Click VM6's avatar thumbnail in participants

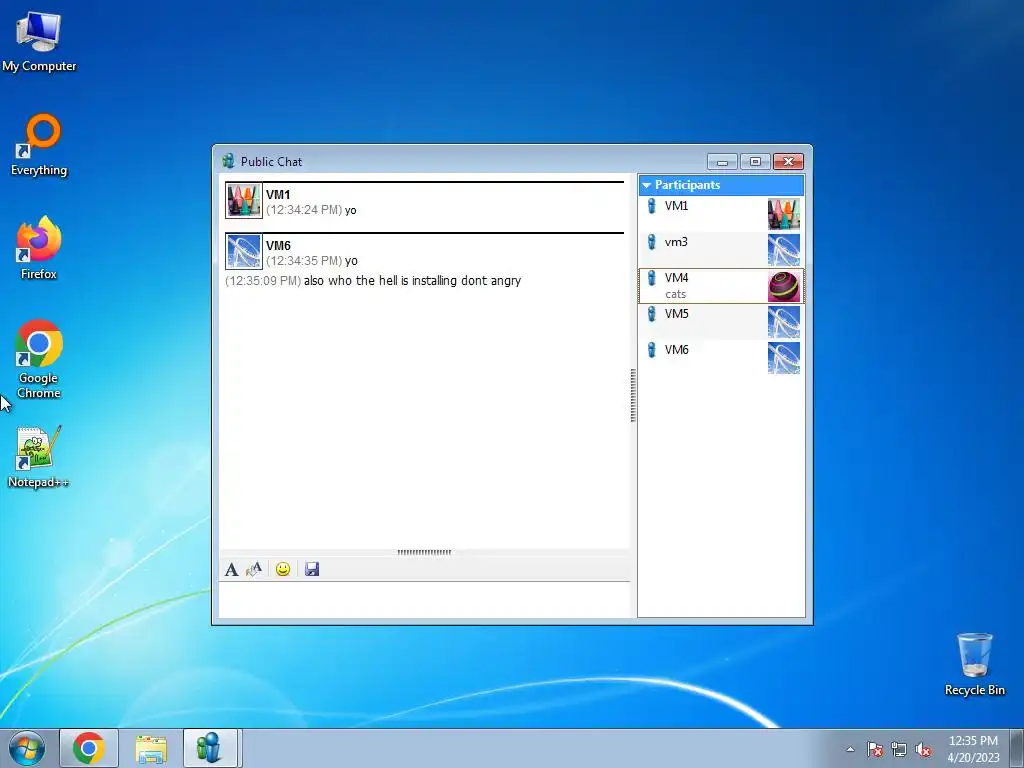tap(784, 358)
